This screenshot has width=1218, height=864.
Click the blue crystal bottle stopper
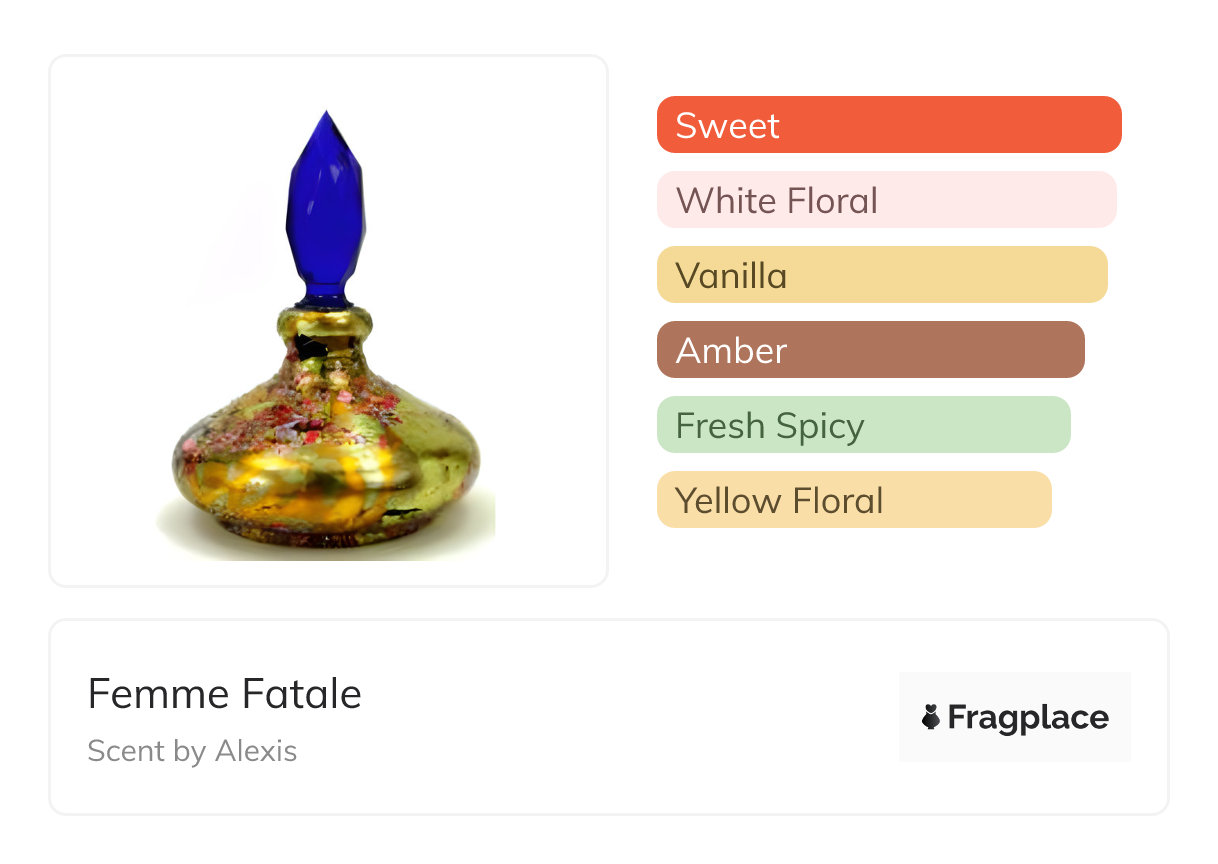325,210
